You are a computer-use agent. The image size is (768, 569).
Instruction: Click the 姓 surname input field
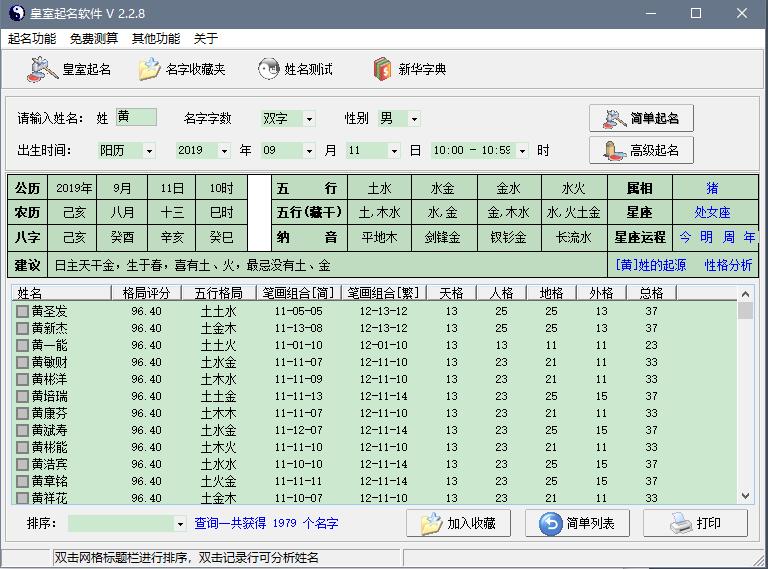click(x=136, y=118)
